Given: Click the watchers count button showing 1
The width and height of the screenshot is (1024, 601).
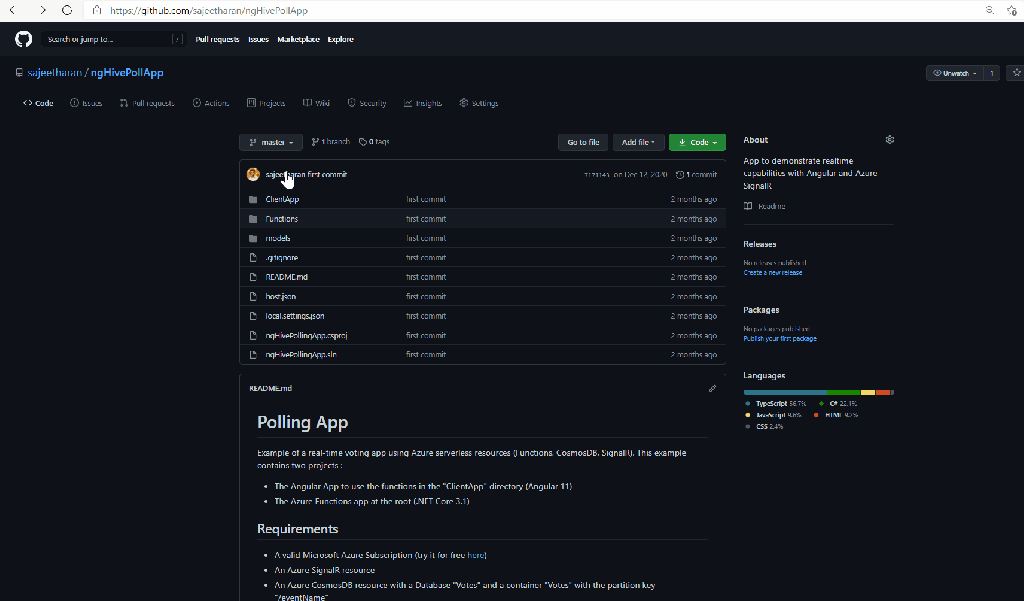Looking at the screenshot, I should (x=991, y=73).
